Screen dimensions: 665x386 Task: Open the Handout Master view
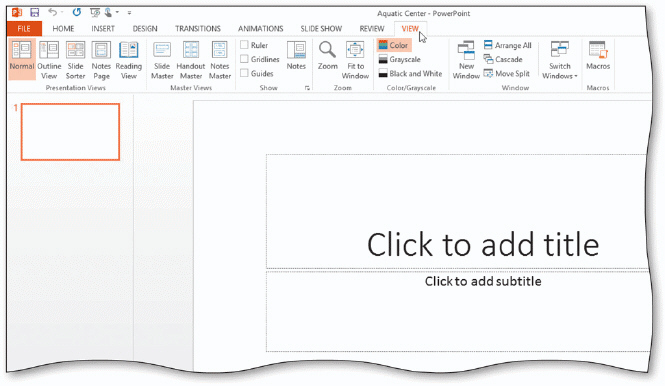(191, 60)
